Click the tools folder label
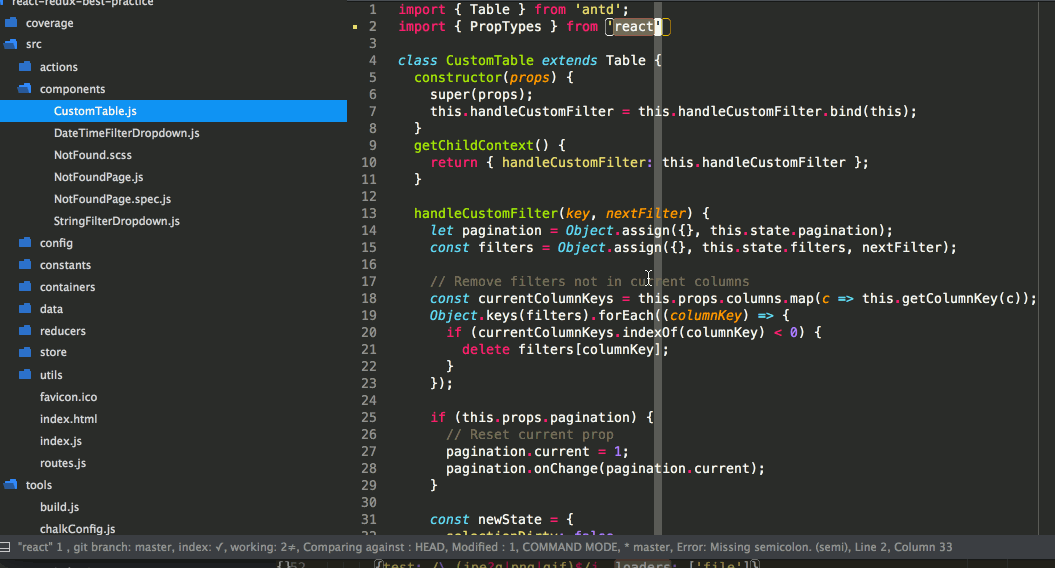The image size is (1055, 568). 38,485
